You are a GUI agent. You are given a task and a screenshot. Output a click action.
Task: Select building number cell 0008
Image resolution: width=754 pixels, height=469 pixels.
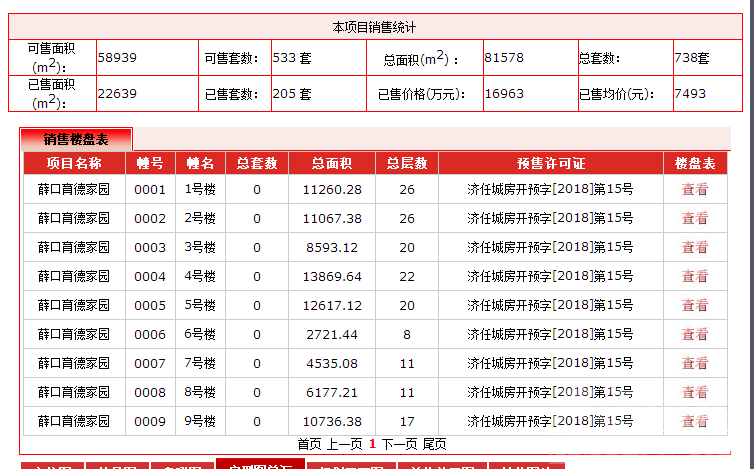tap(150, 393)
